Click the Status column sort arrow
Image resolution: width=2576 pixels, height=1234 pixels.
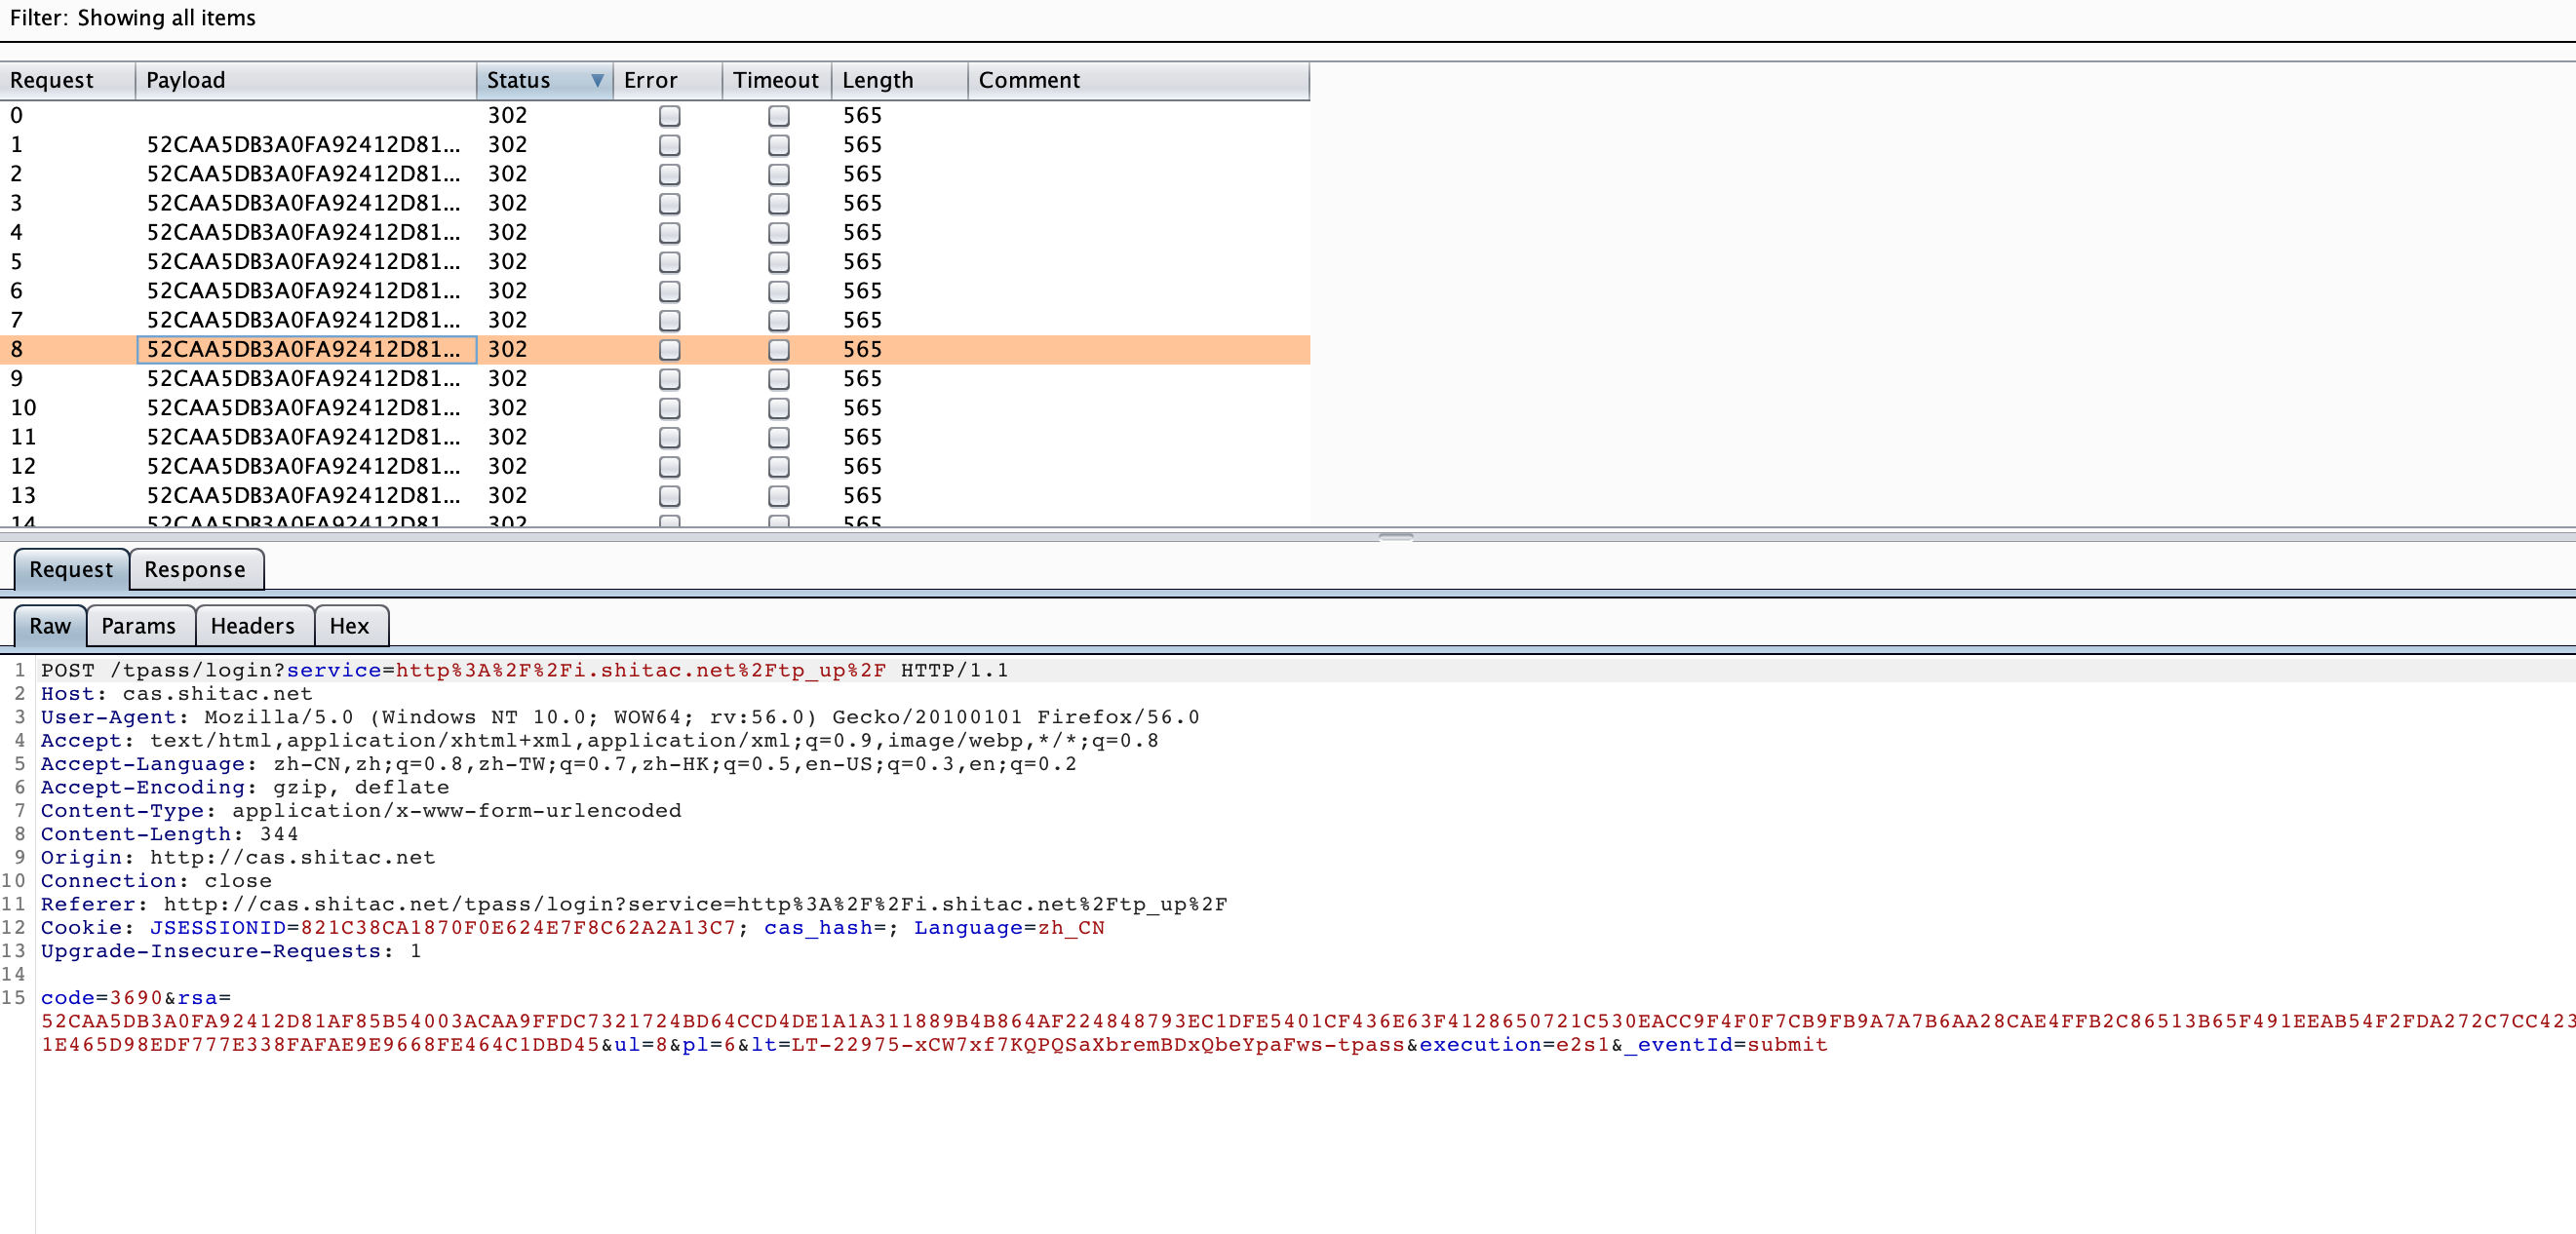(597, 80)
